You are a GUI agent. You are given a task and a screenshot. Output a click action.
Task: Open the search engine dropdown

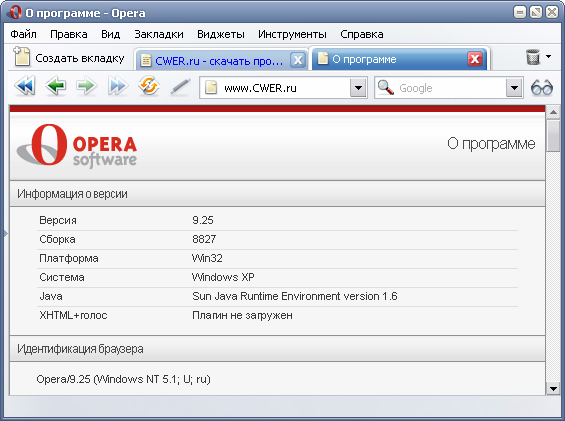pyautogui.click(x=514, y=88)
